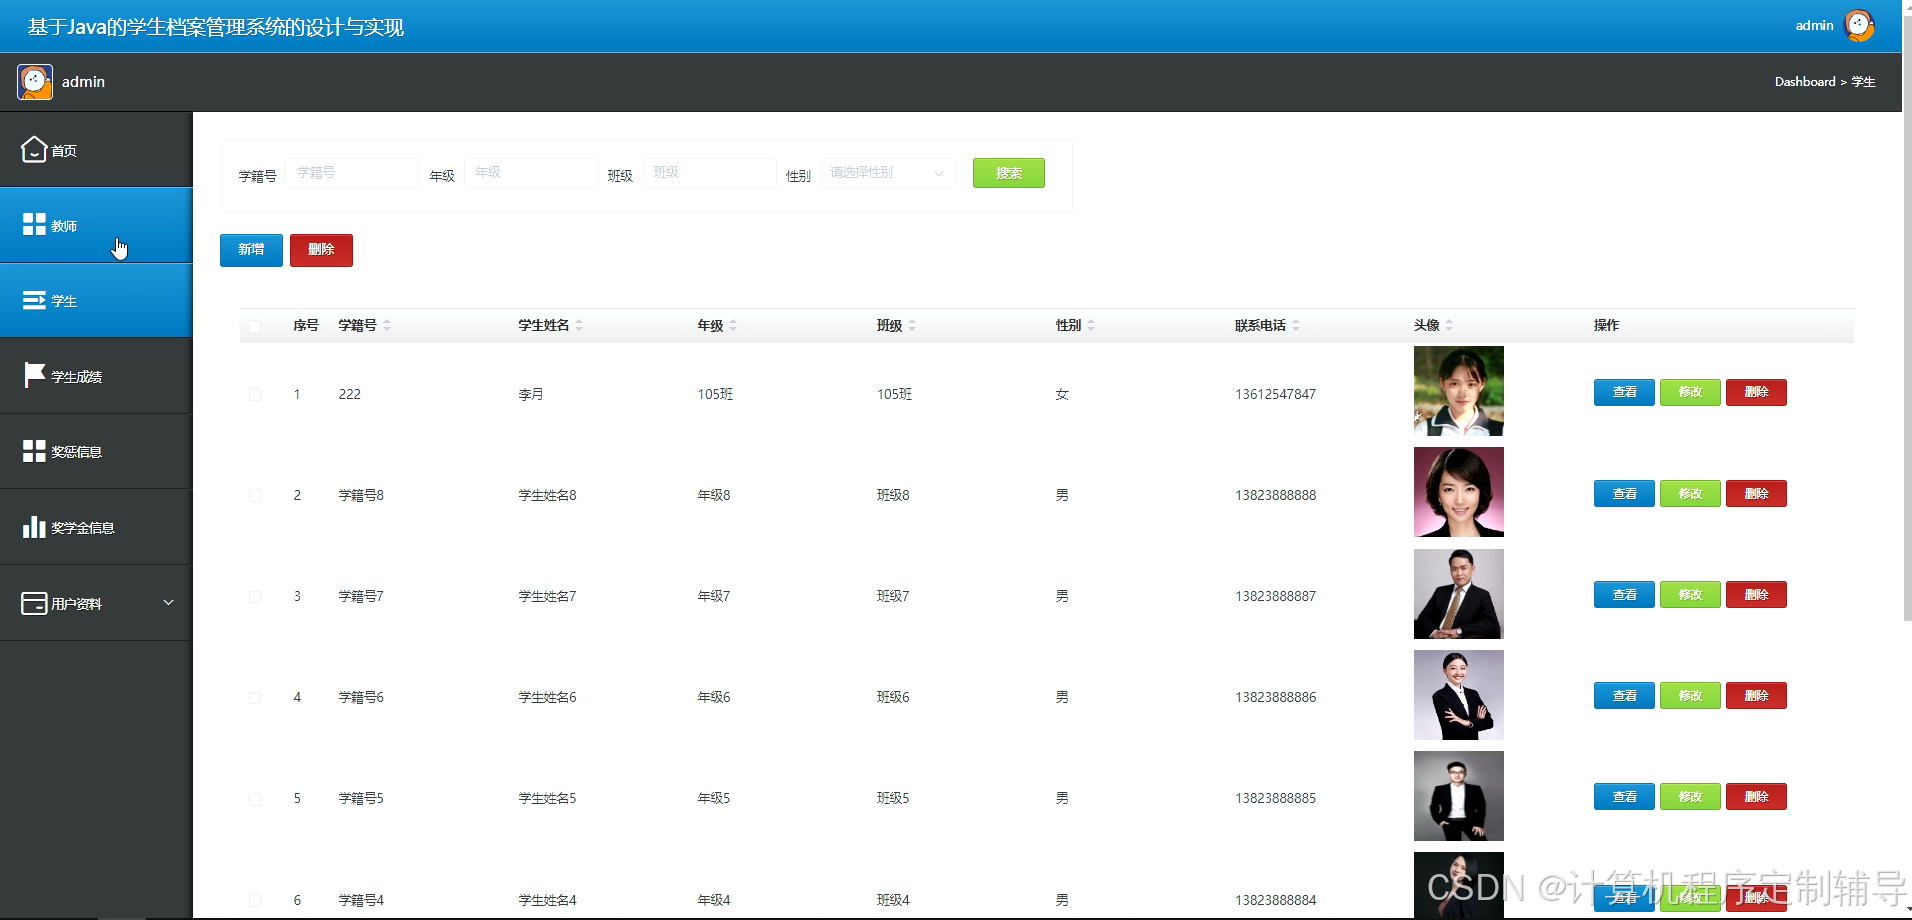1912x920 pixels.
Task: Click the photo thumbnail of 李月
Action: tap(1458, 391)
